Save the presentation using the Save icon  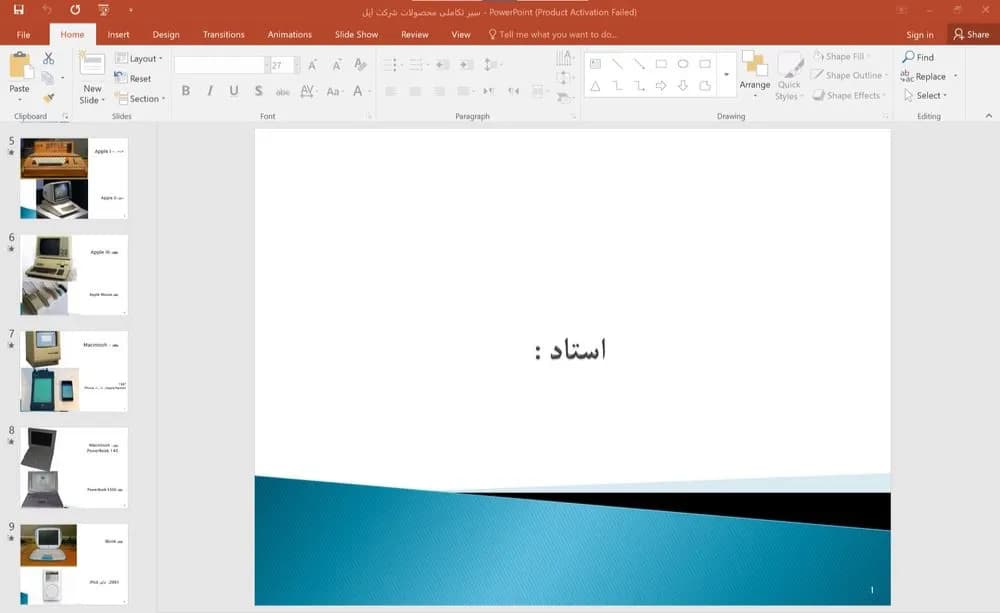[x=18, y=10]
